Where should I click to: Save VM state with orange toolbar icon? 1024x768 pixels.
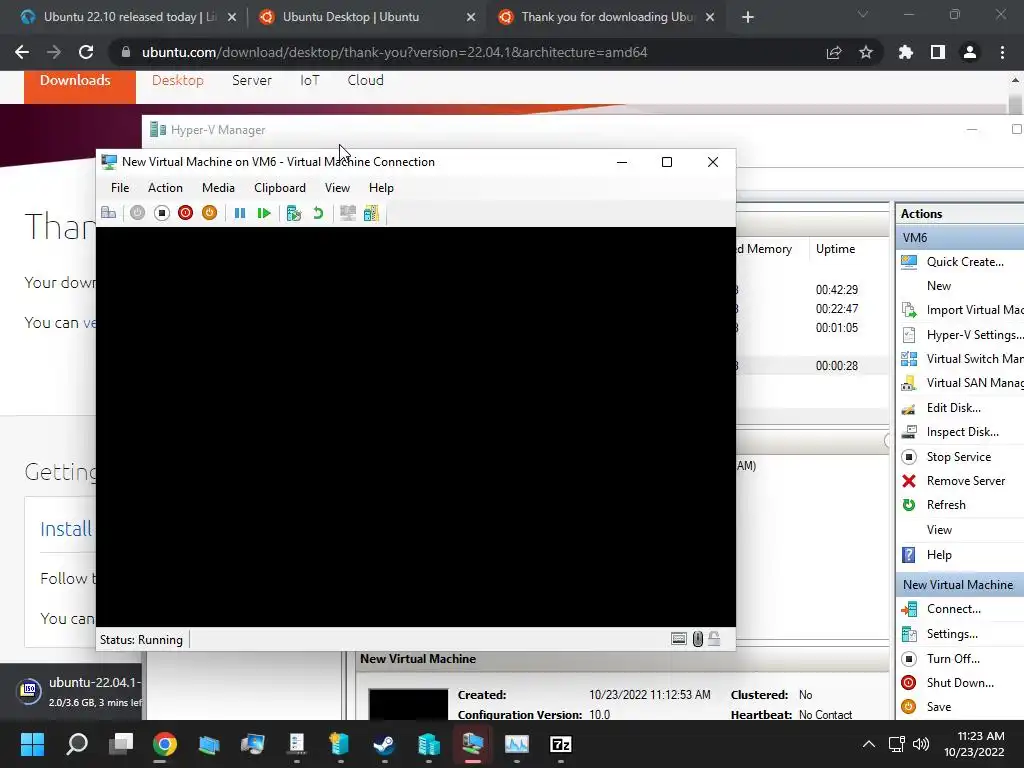(x=209, y=213)
